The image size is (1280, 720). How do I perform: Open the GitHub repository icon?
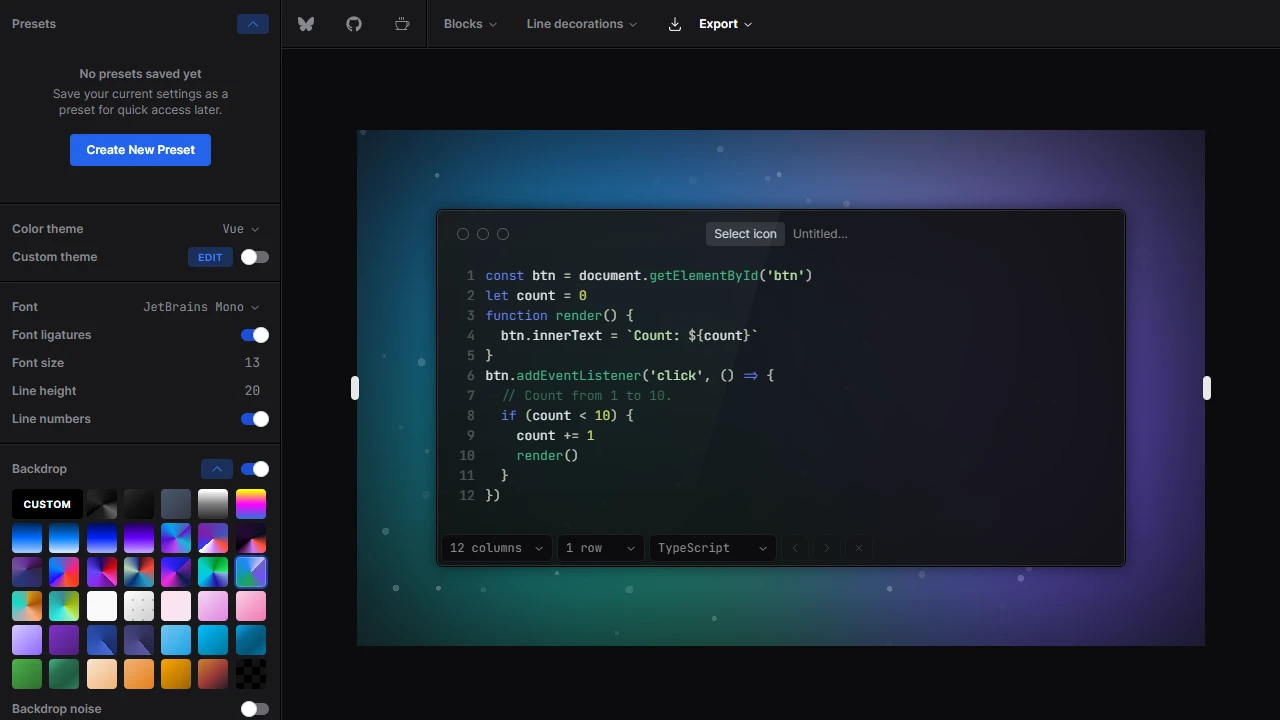354,23
